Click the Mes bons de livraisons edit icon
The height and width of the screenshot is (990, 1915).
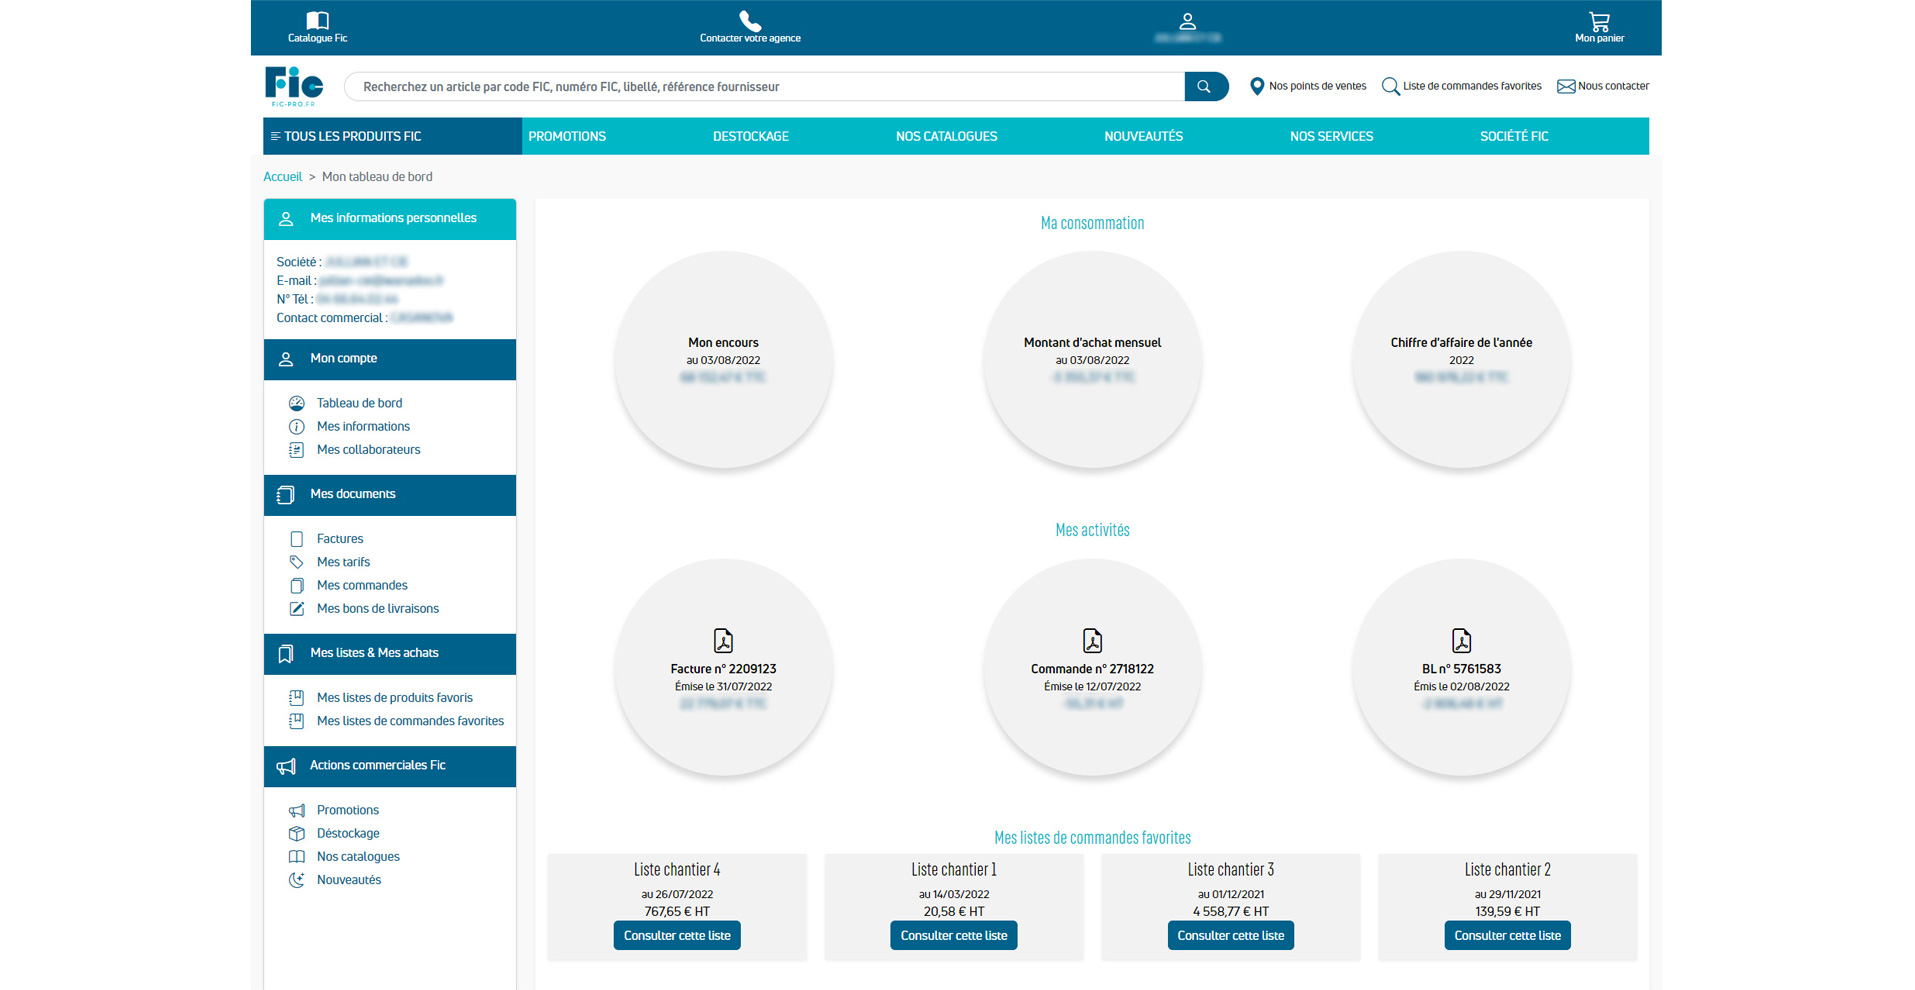click(296, 609)
